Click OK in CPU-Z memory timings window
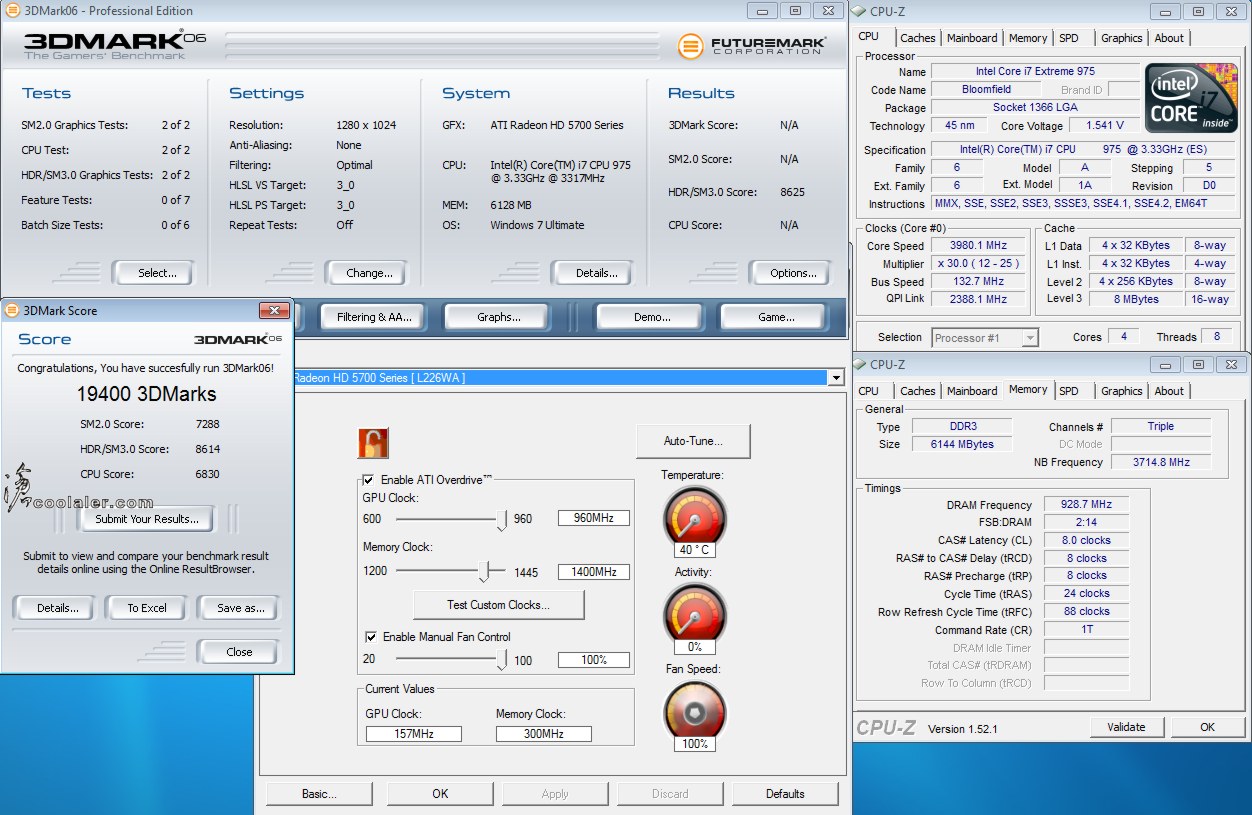The height and width of the screenshot is (815, 1252). coord(1207,727)
